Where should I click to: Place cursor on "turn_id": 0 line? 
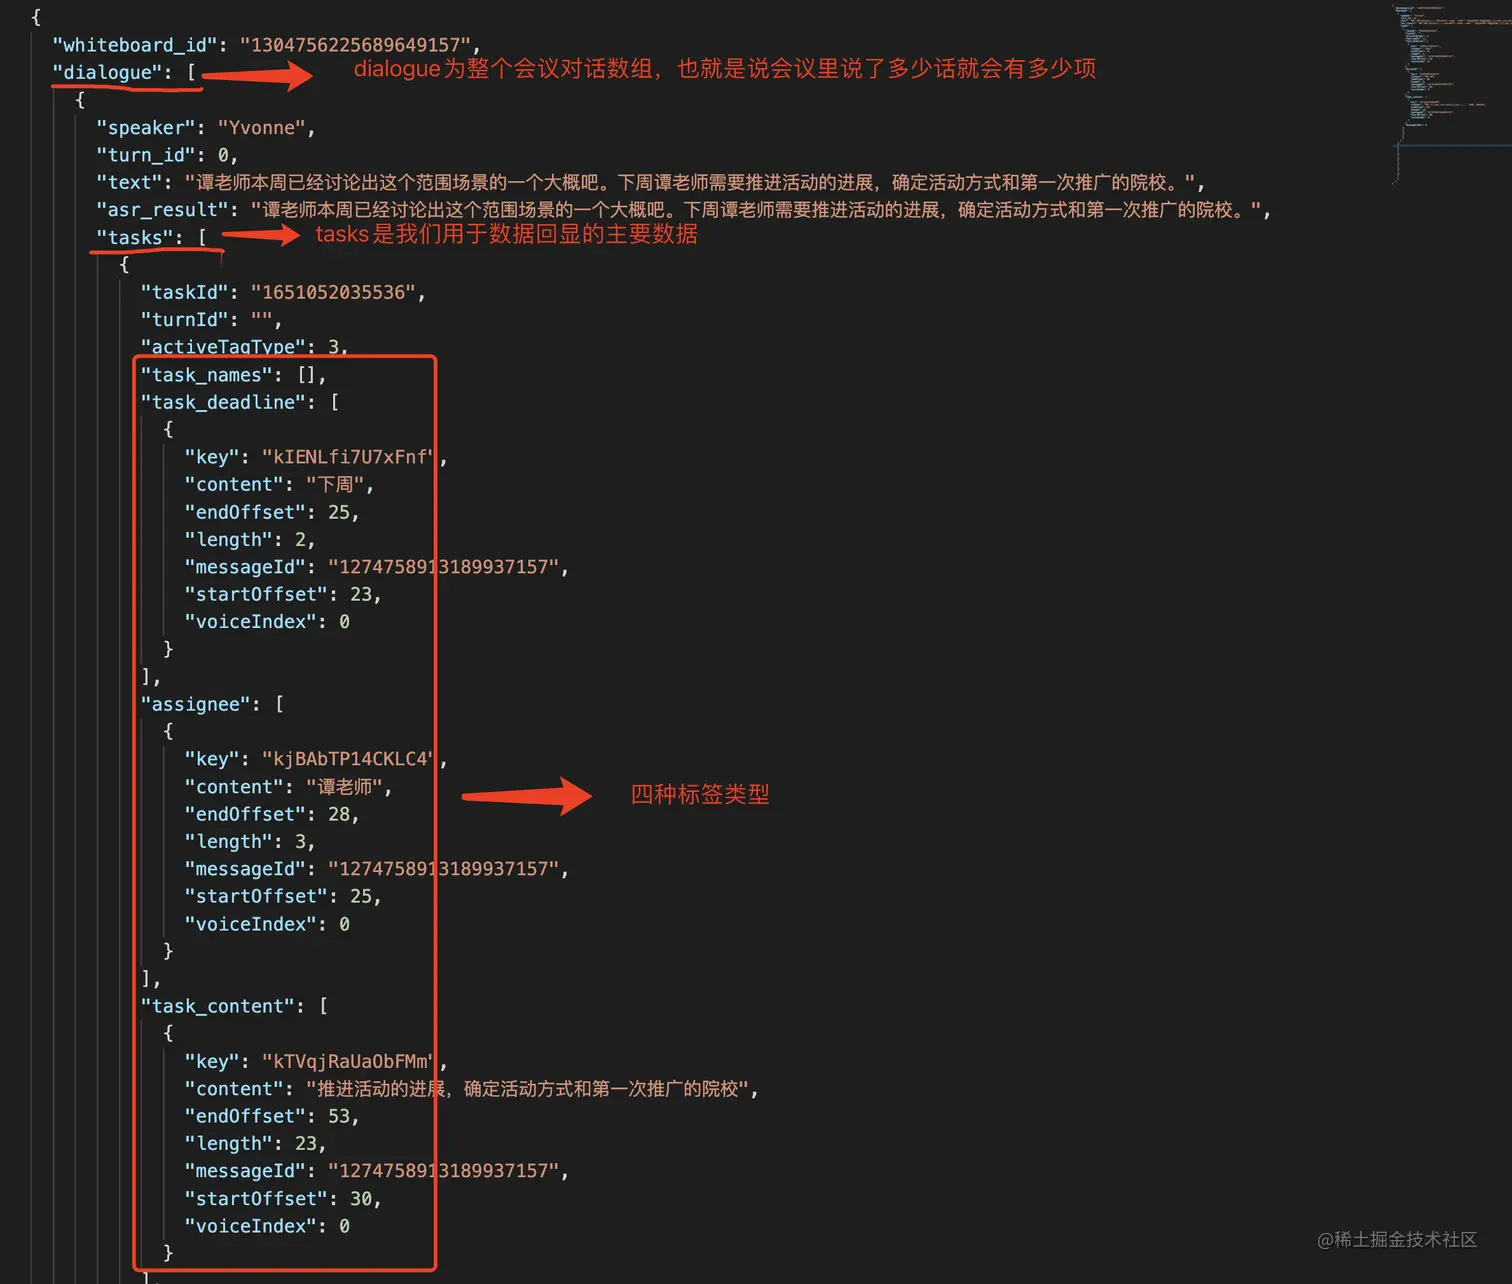[x=167, y=155]
